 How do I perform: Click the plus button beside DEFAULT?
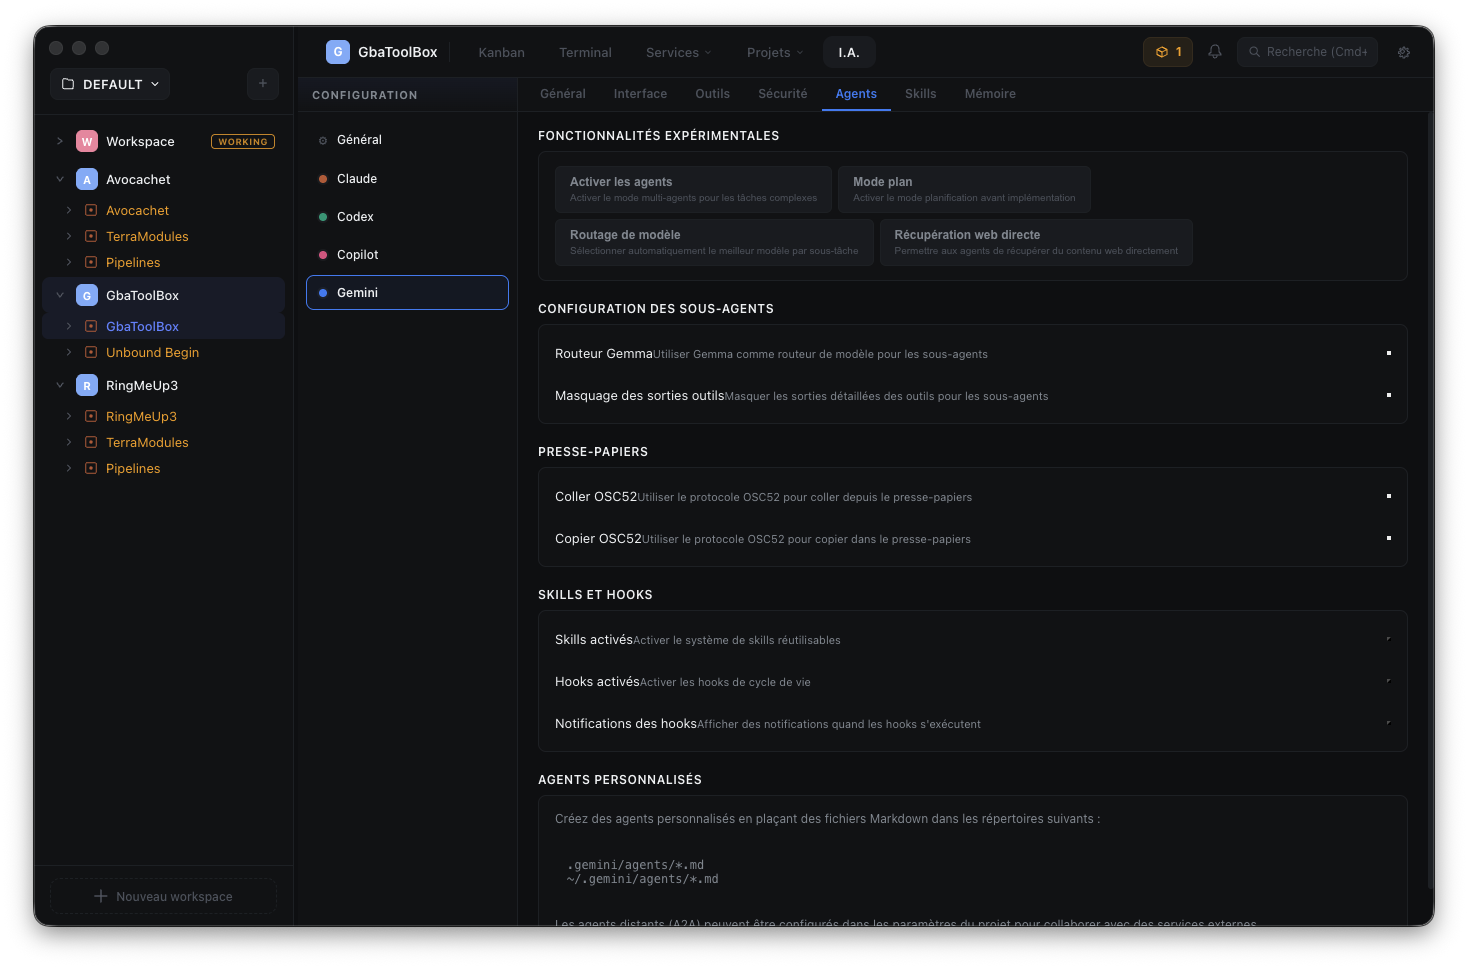click(x=263, y=84)
